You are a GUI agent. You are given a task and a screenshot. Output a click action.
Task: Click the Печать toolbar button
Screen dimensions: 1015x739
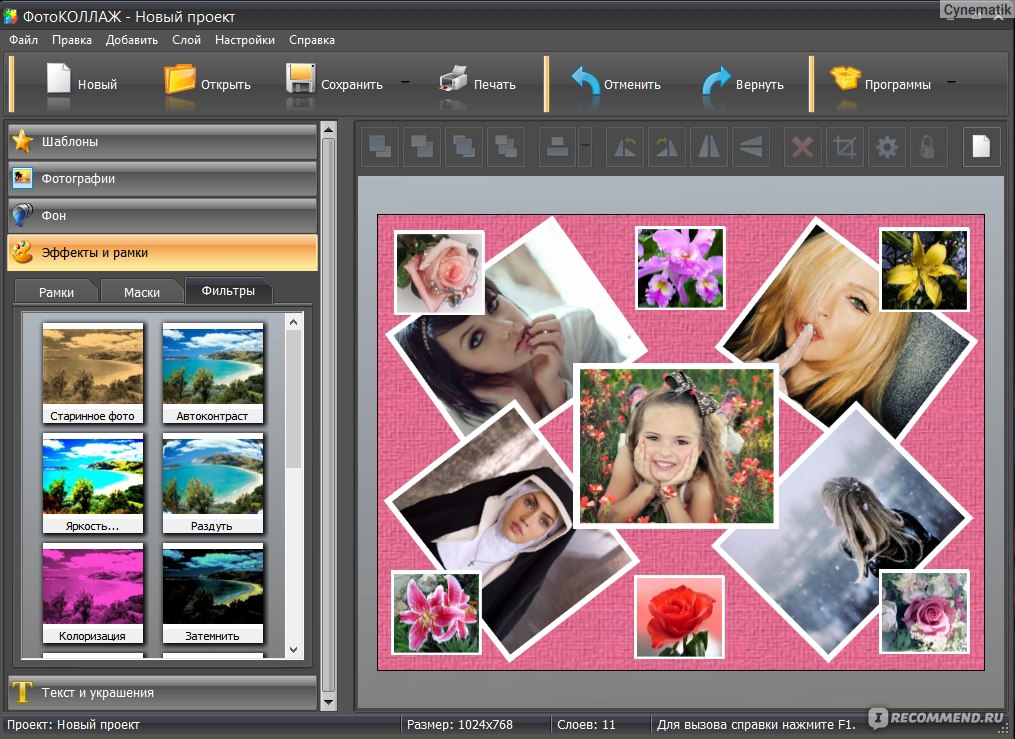478,83
